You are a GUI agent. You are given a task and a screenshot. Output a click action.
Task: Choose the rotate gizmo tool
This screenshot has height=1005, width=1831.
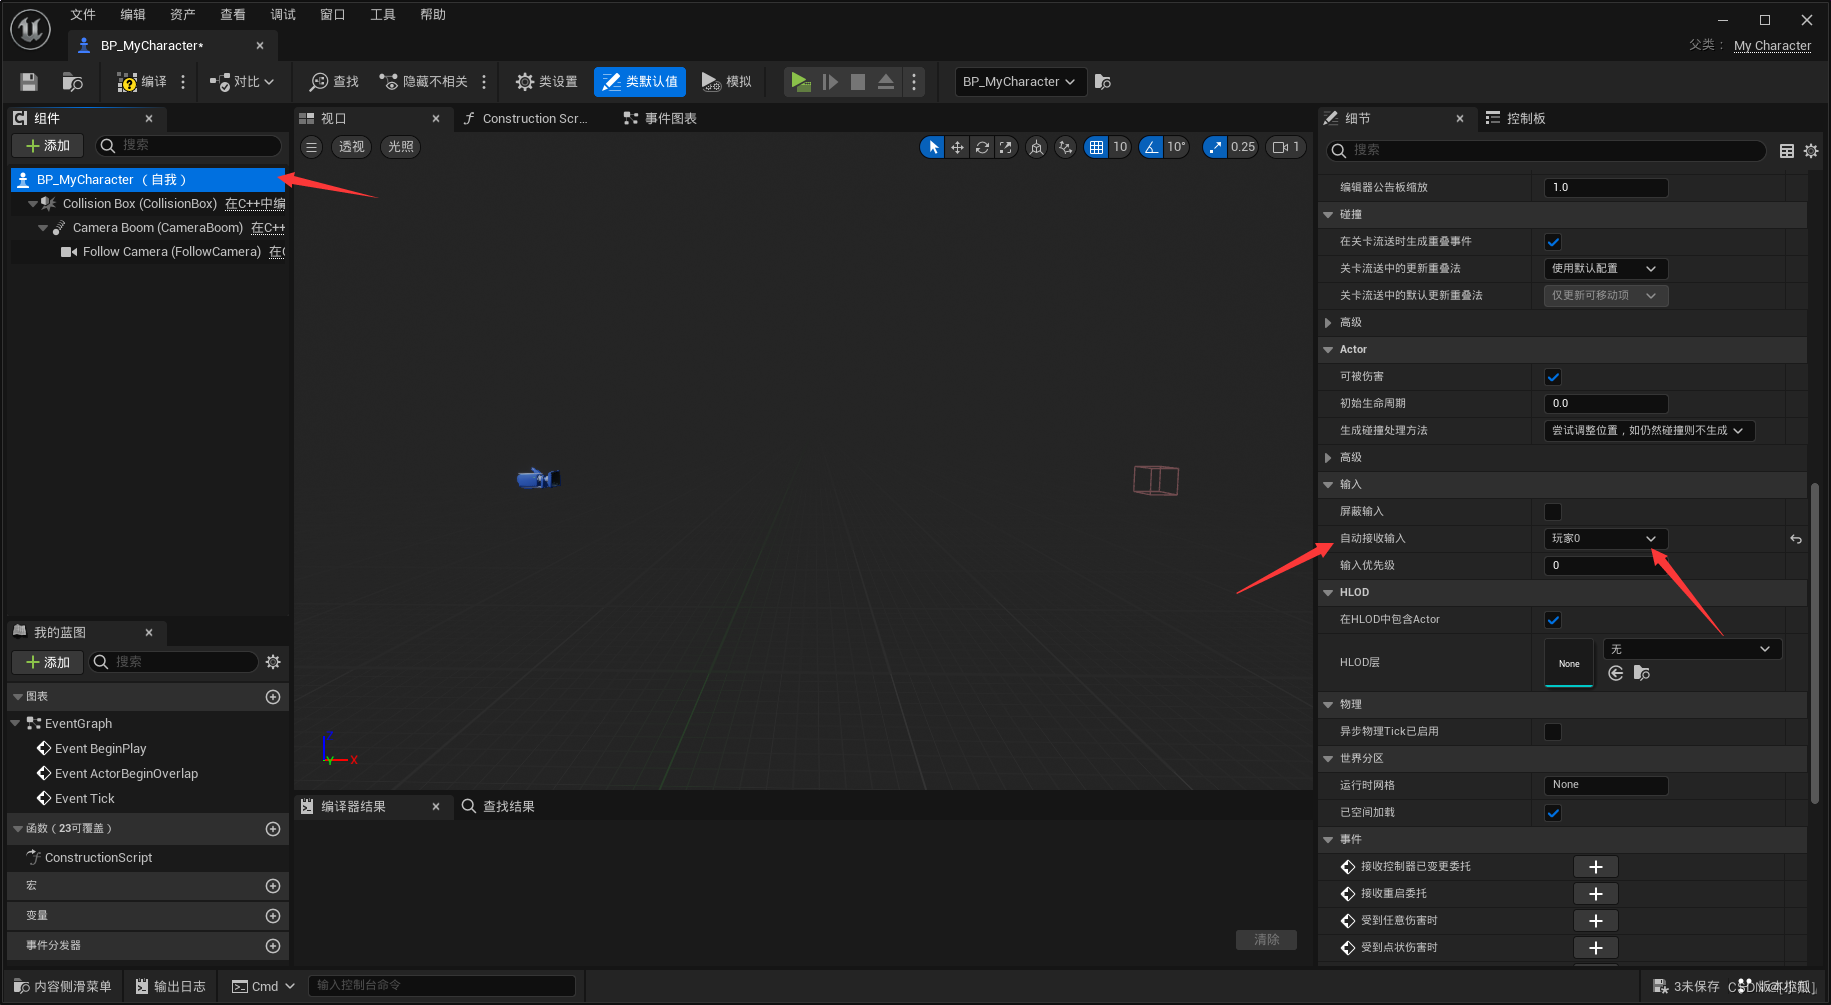(982, 147)
